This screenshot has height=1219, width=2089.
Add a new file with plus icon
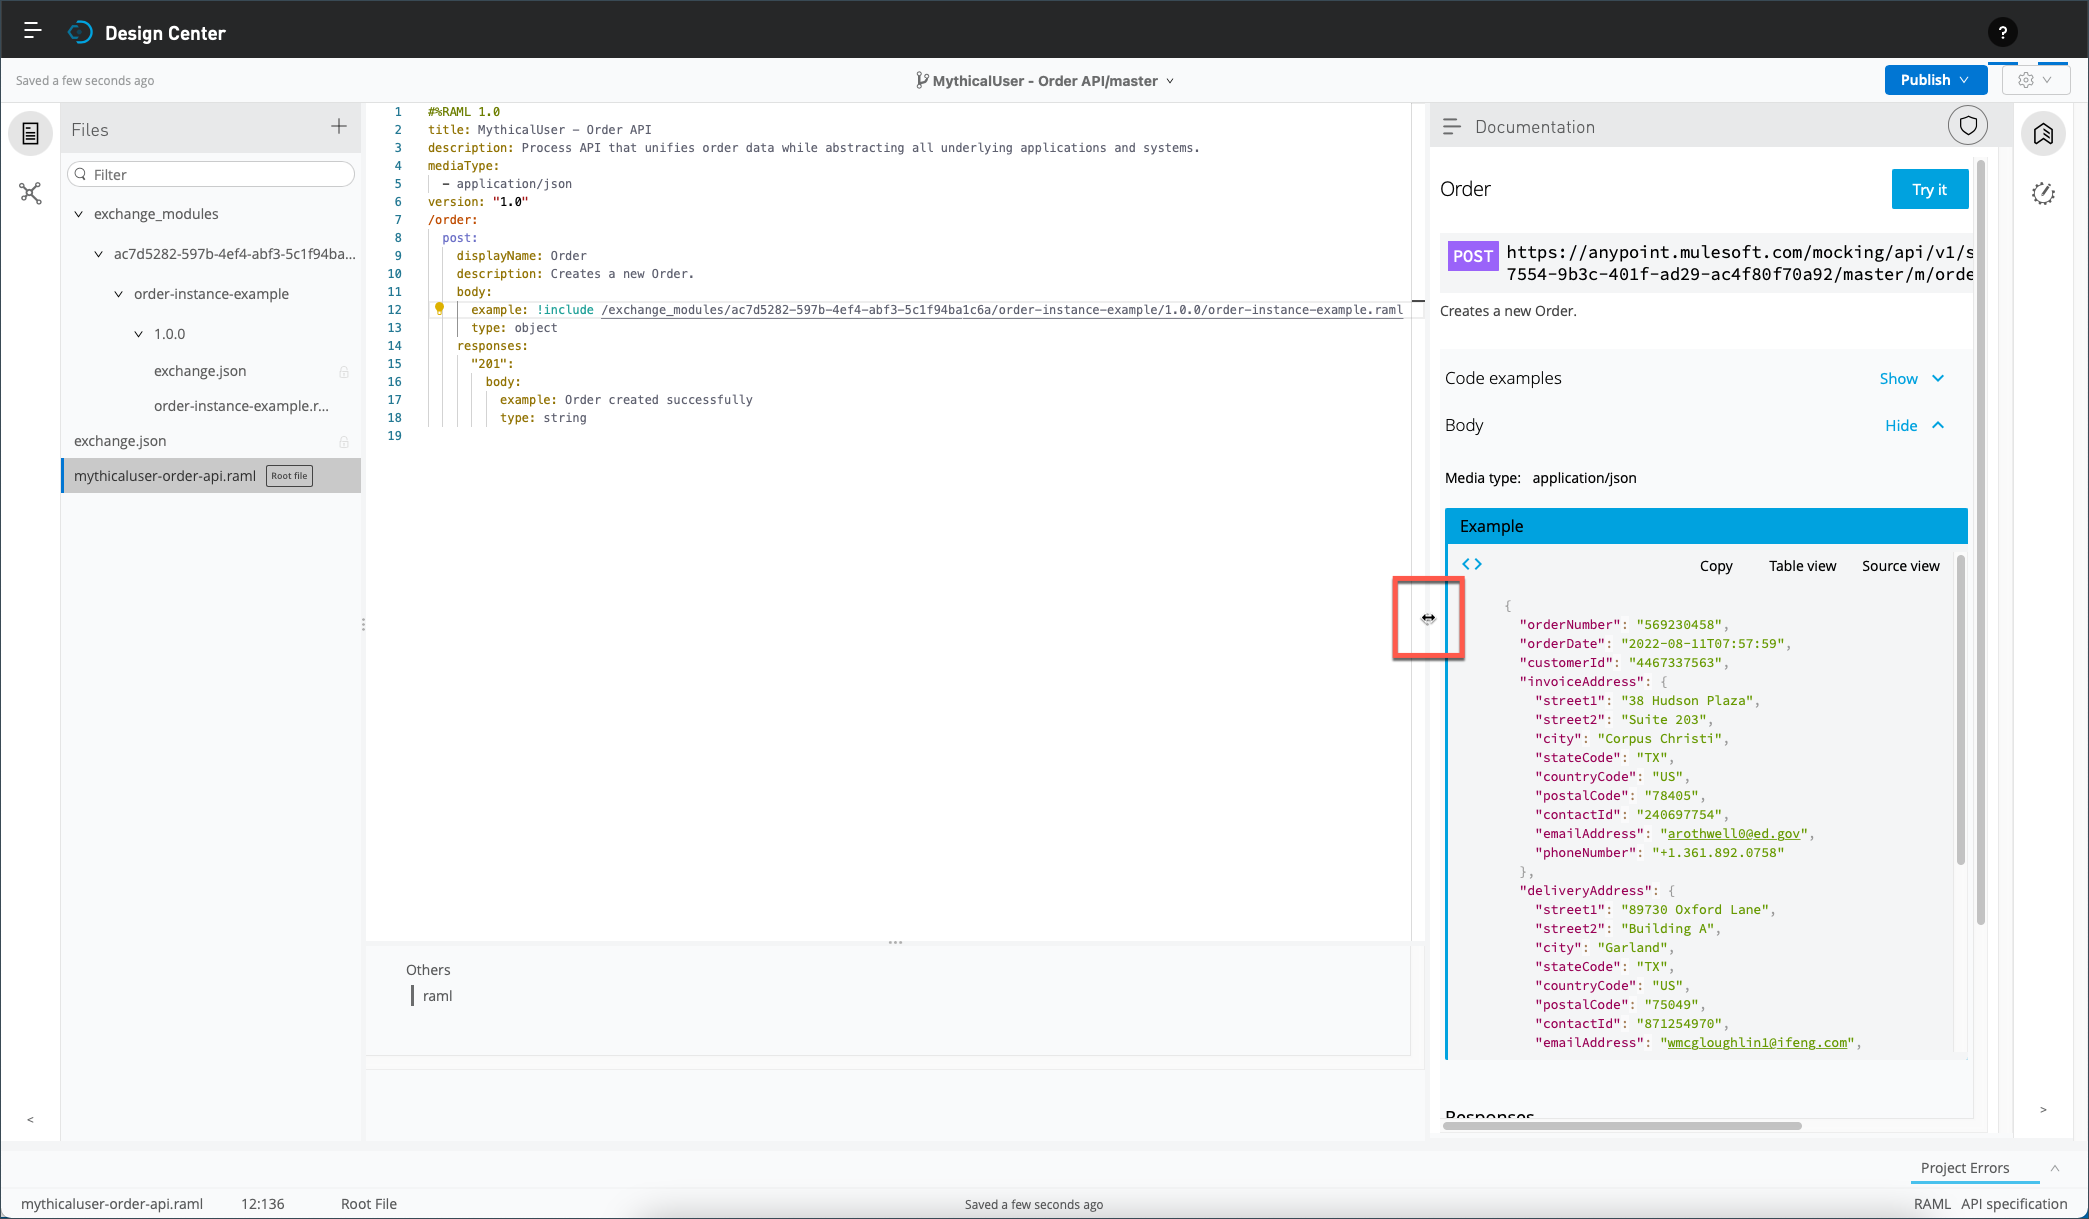coord(339,126)
